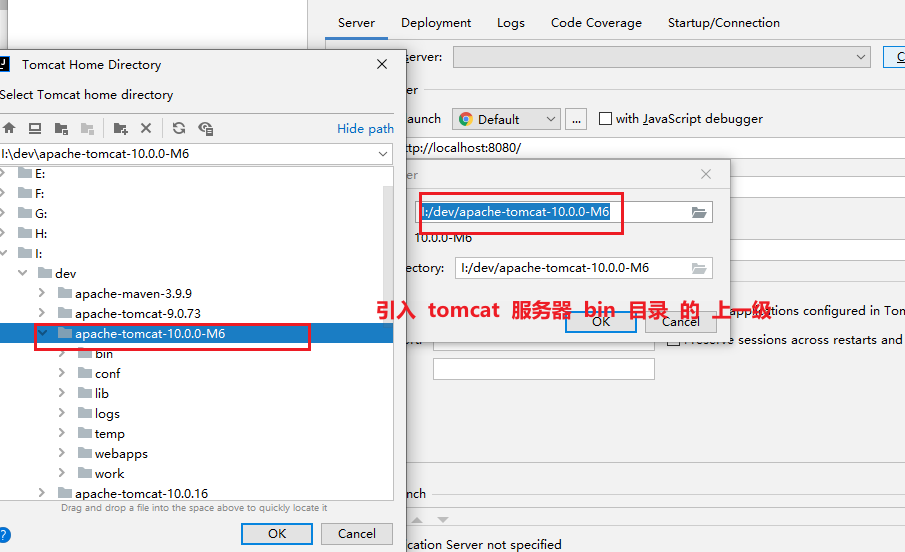Open the Code Coverage tab
The height and width of the screenshot is (552, 905).
[x=596, y=23]
